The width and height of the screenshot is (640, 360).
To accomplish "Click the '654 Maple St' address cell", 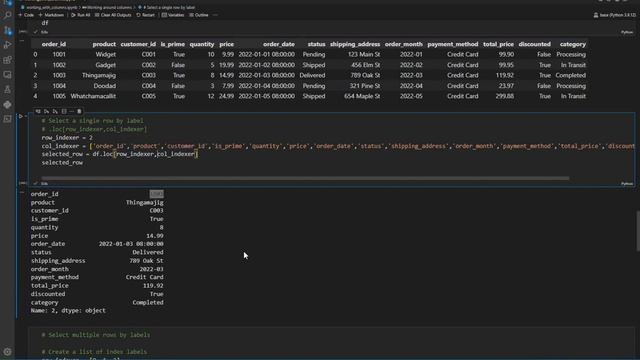I will 362,96.
